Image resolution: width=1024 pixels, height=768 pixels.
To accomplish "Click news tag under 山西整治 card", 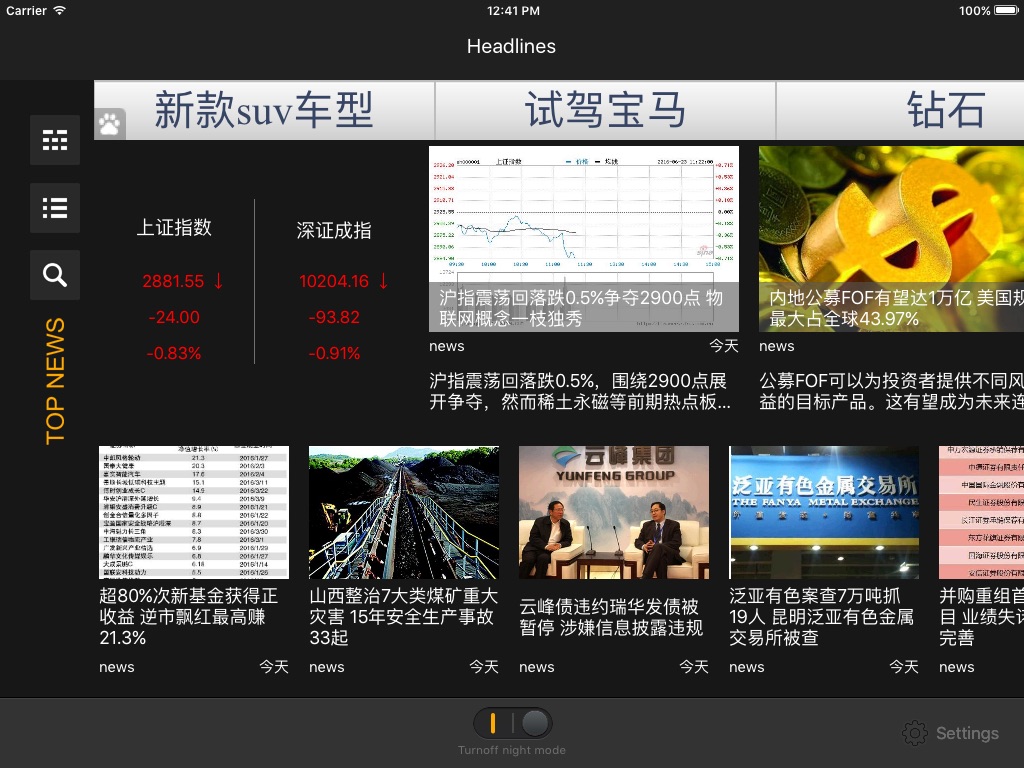I will tap(327, 667).
